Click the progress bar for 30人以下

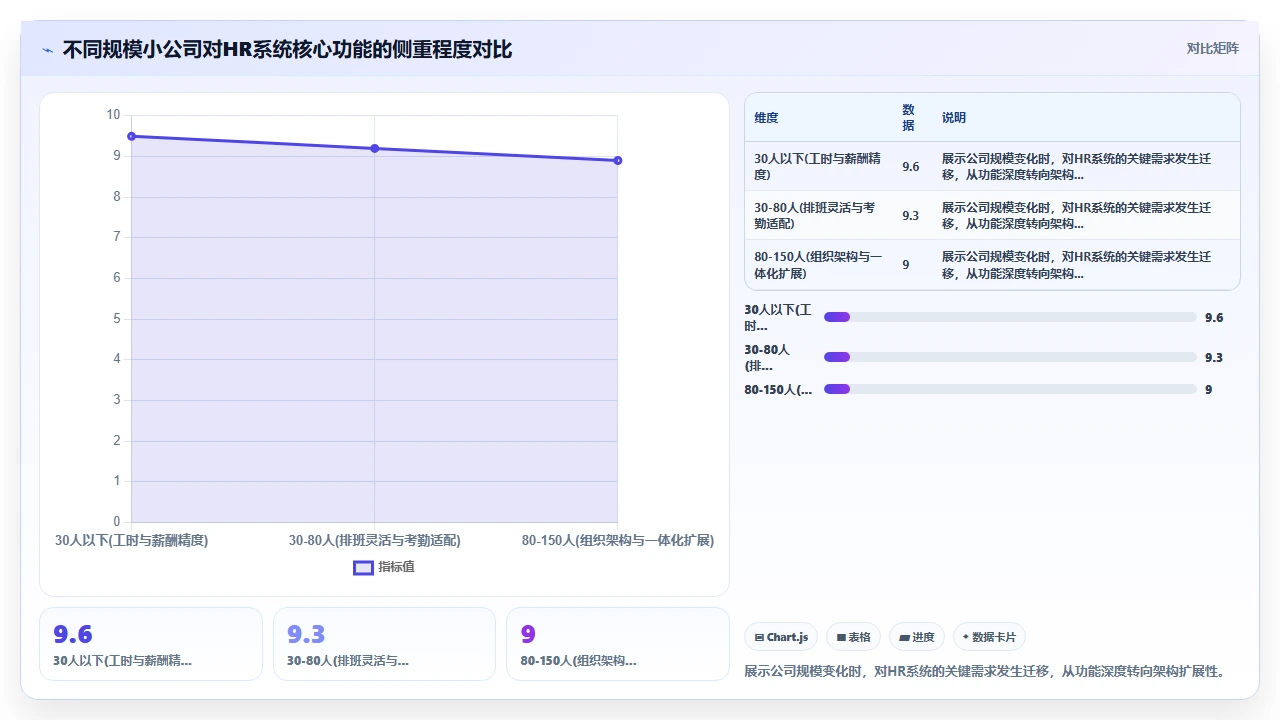pos(1010,317)
